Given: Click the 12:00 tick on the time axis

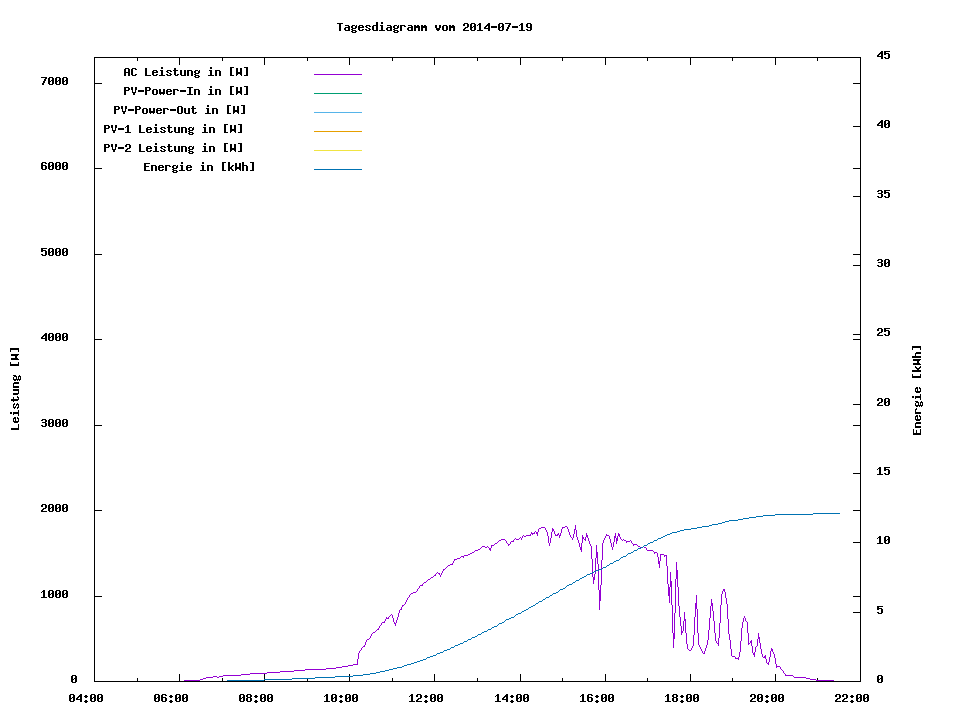Looking at the screenshot, I should (427, 698).
